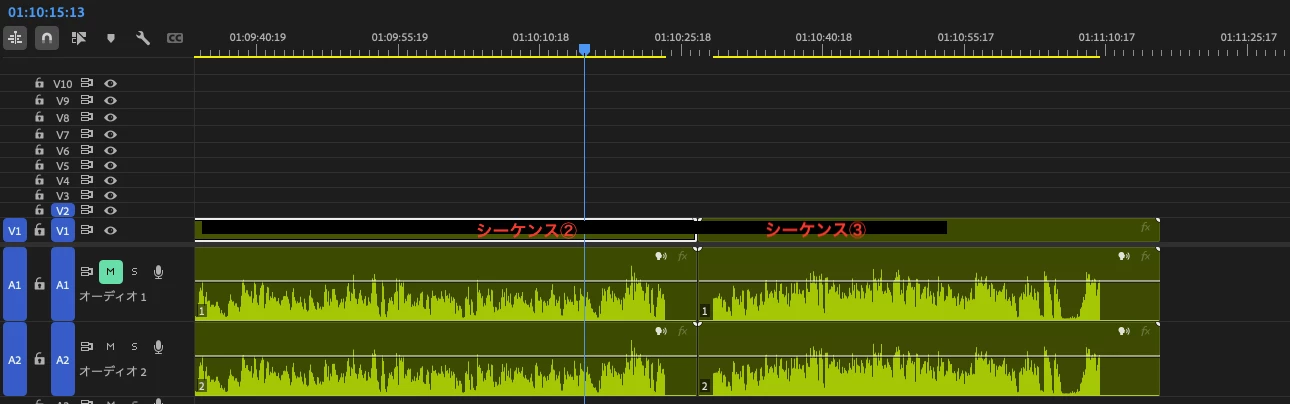Toggle lock on track V8
Screen dimensions: 1290x404
[x=39, y=118]
